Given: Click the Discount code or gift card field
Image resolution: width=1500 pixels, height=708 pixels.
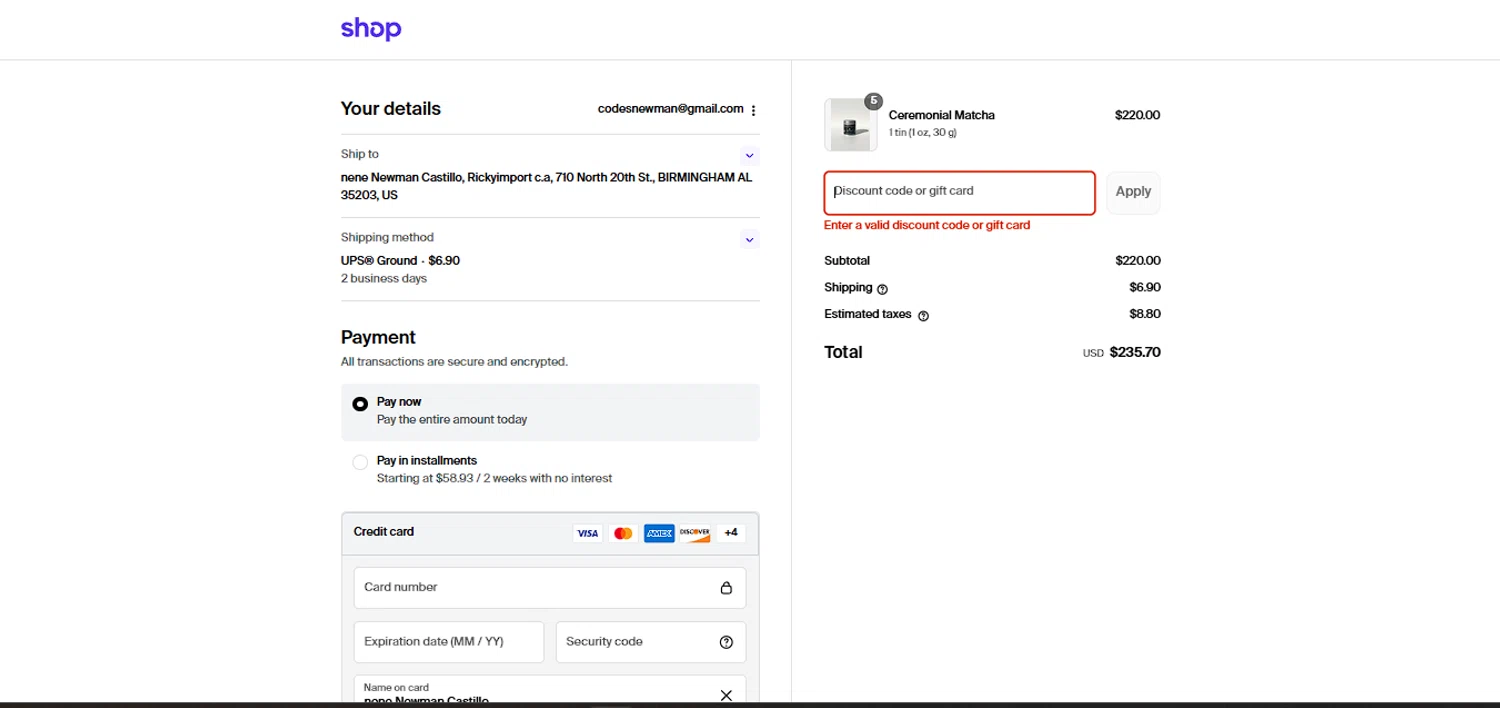Looking at the screenshot, I should (x=959, y=192).
